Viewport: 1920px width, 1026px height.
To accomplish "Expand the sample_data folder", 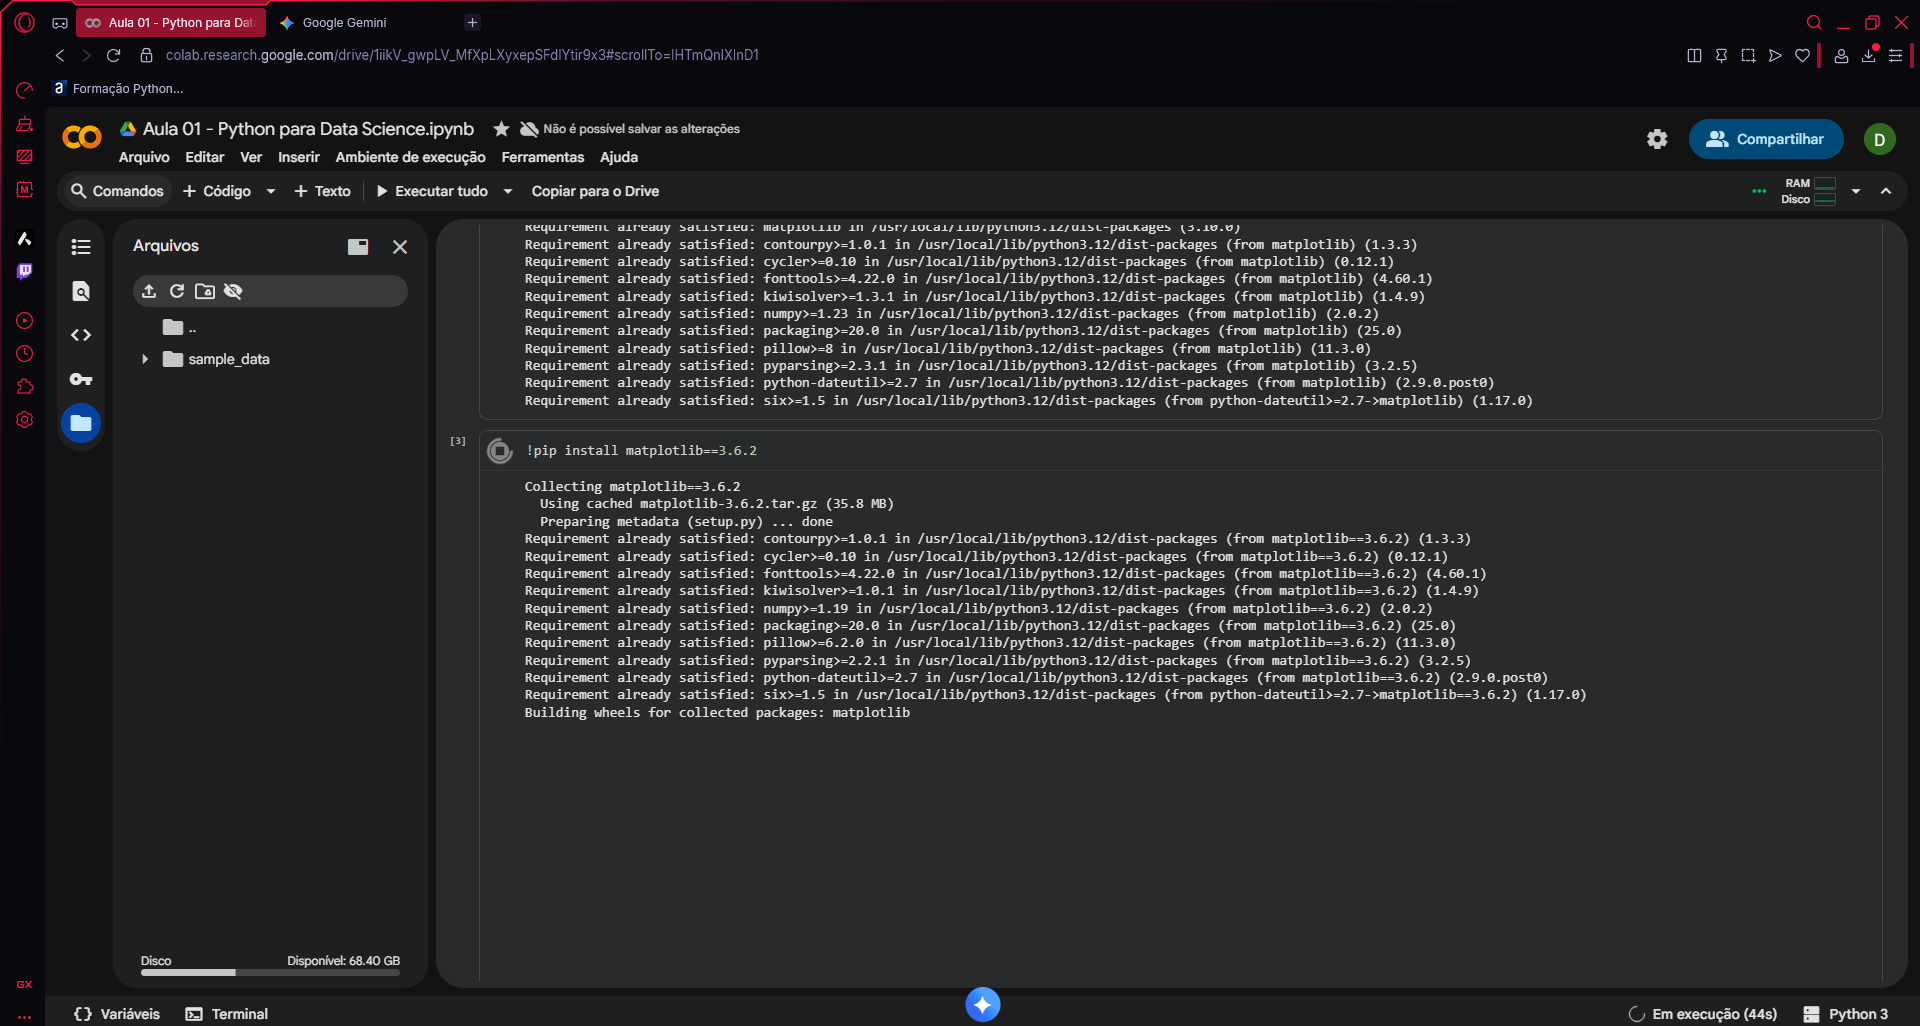I will tap(145, 359).
